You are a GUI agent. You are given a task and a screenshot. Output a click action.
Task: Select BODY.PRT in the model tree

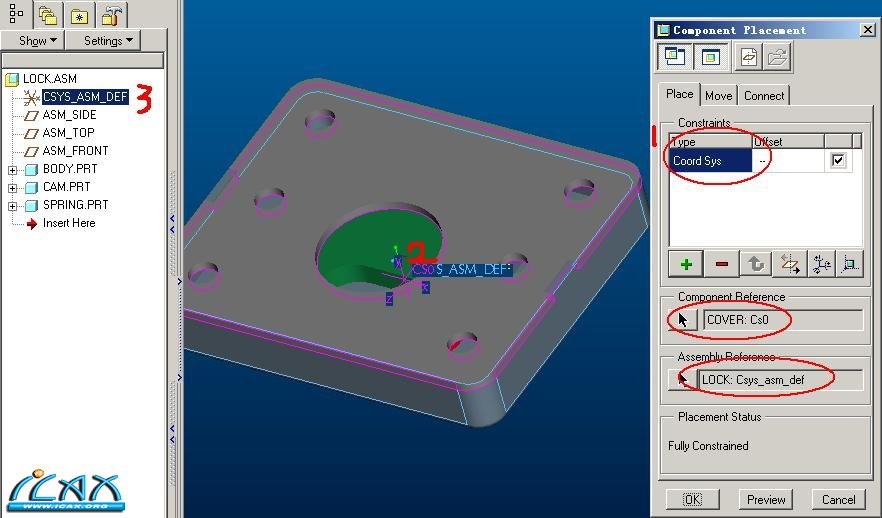pyautogui.click(x=70, y=169)
